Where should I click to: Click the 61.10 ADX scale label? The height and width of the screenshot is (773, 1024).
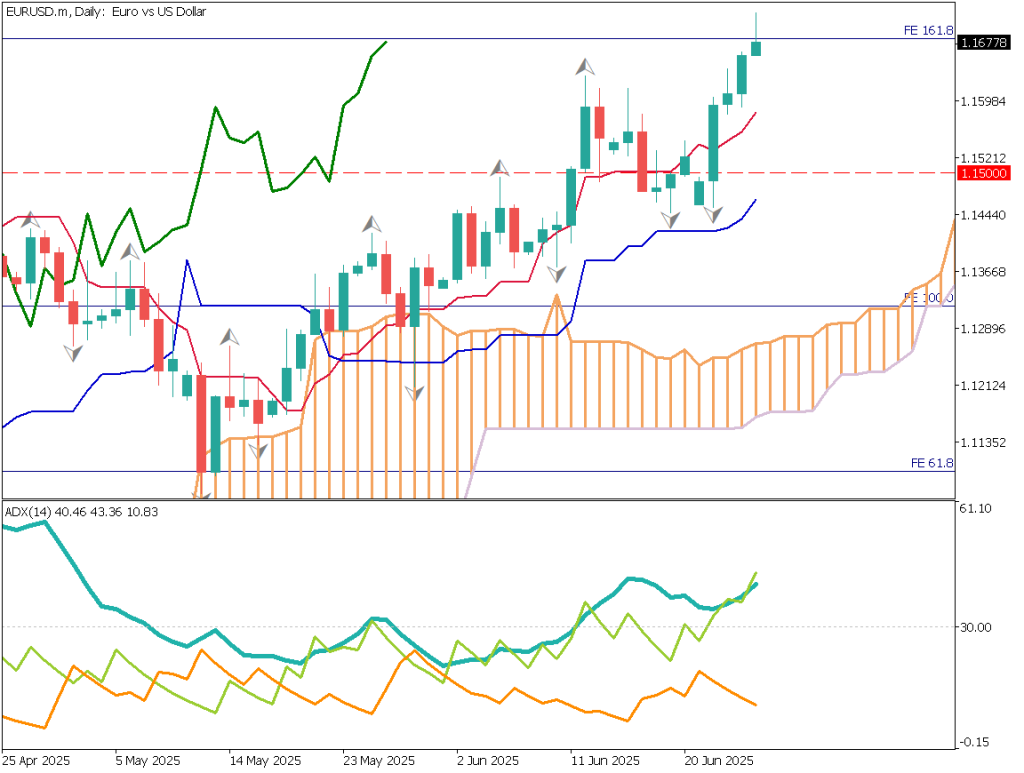[x=976, y=509]
